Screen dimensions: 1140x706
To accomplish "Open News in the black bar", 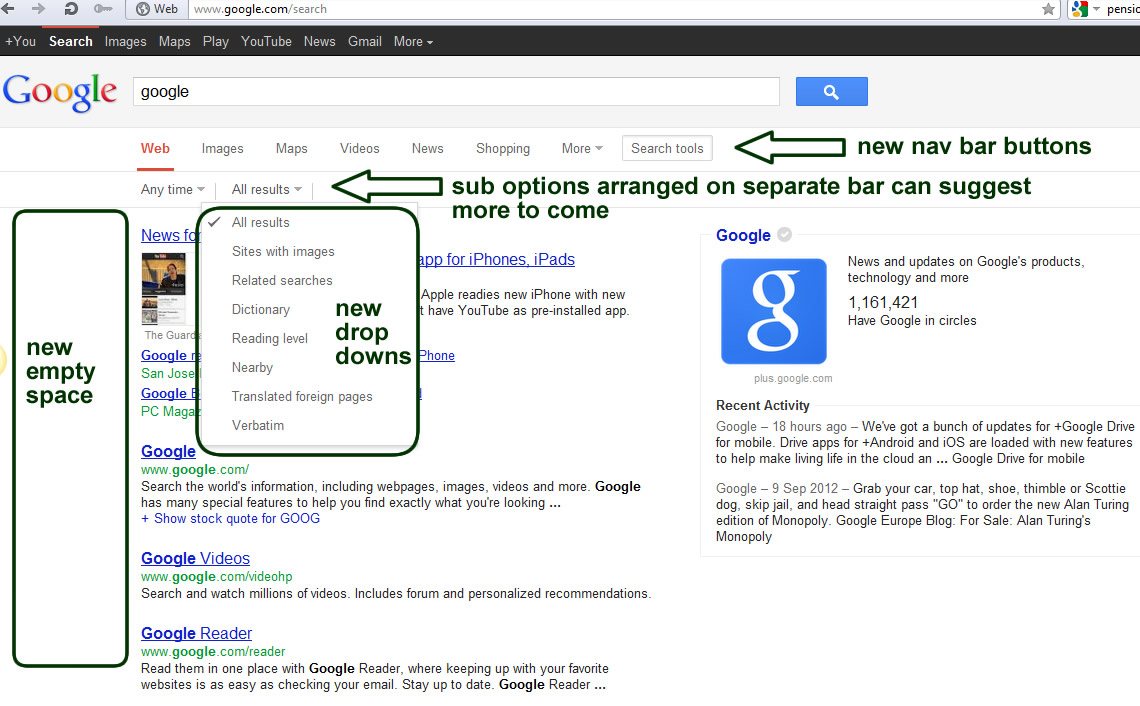I will (x=319, y=41).
